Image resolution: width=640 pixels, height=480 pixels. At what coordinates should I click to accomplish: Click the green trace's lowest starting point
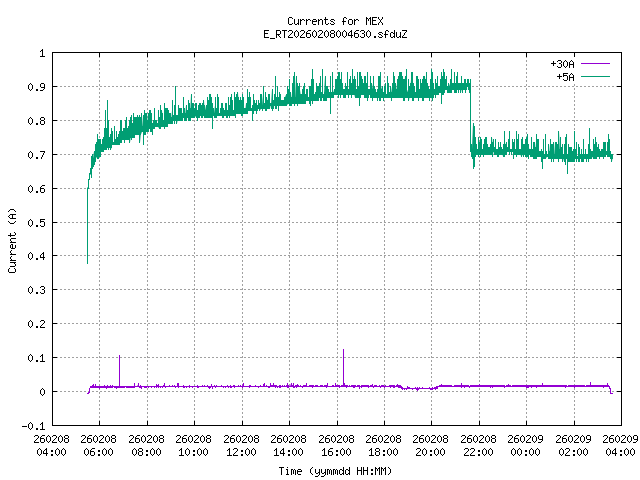point(87,262)
